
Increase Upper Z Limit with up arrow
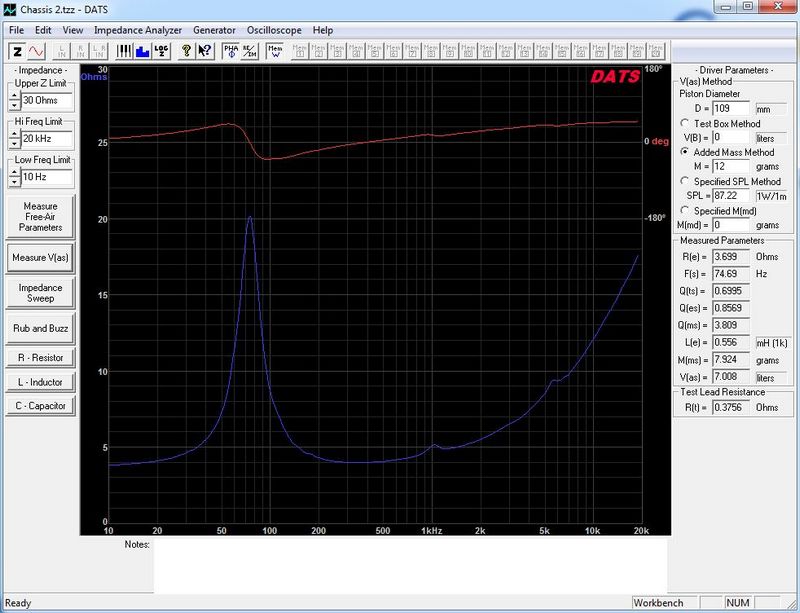14,96
